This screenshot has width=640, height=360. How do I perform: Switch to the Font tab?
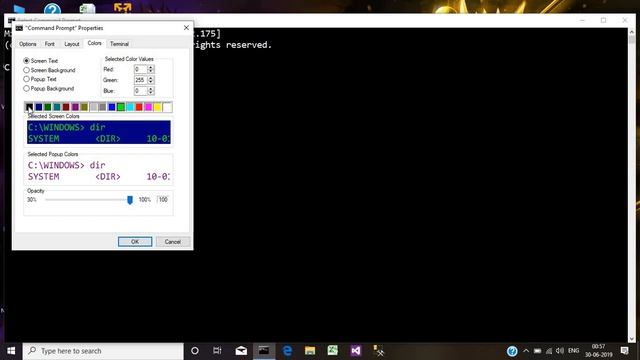point(50,44)
